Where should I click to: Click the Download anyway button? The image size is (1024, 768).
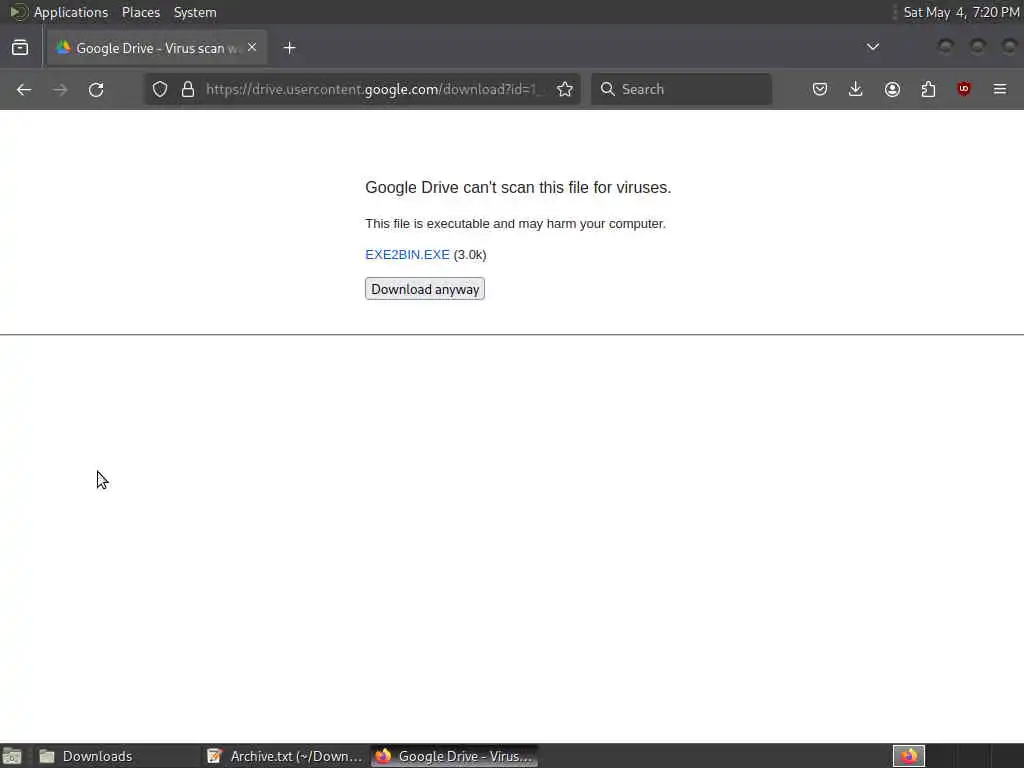click(424, 289)
